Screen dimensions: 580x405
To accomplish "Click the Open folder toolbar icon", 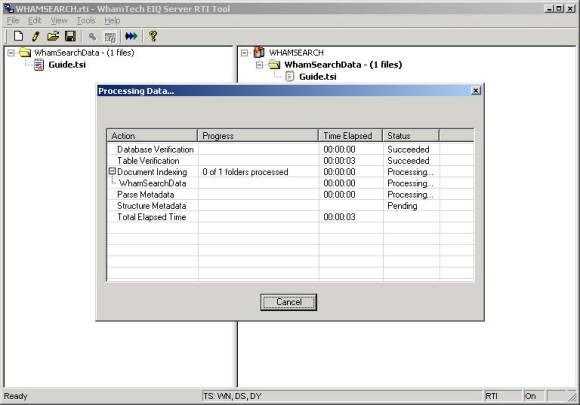I will (53, 36).
